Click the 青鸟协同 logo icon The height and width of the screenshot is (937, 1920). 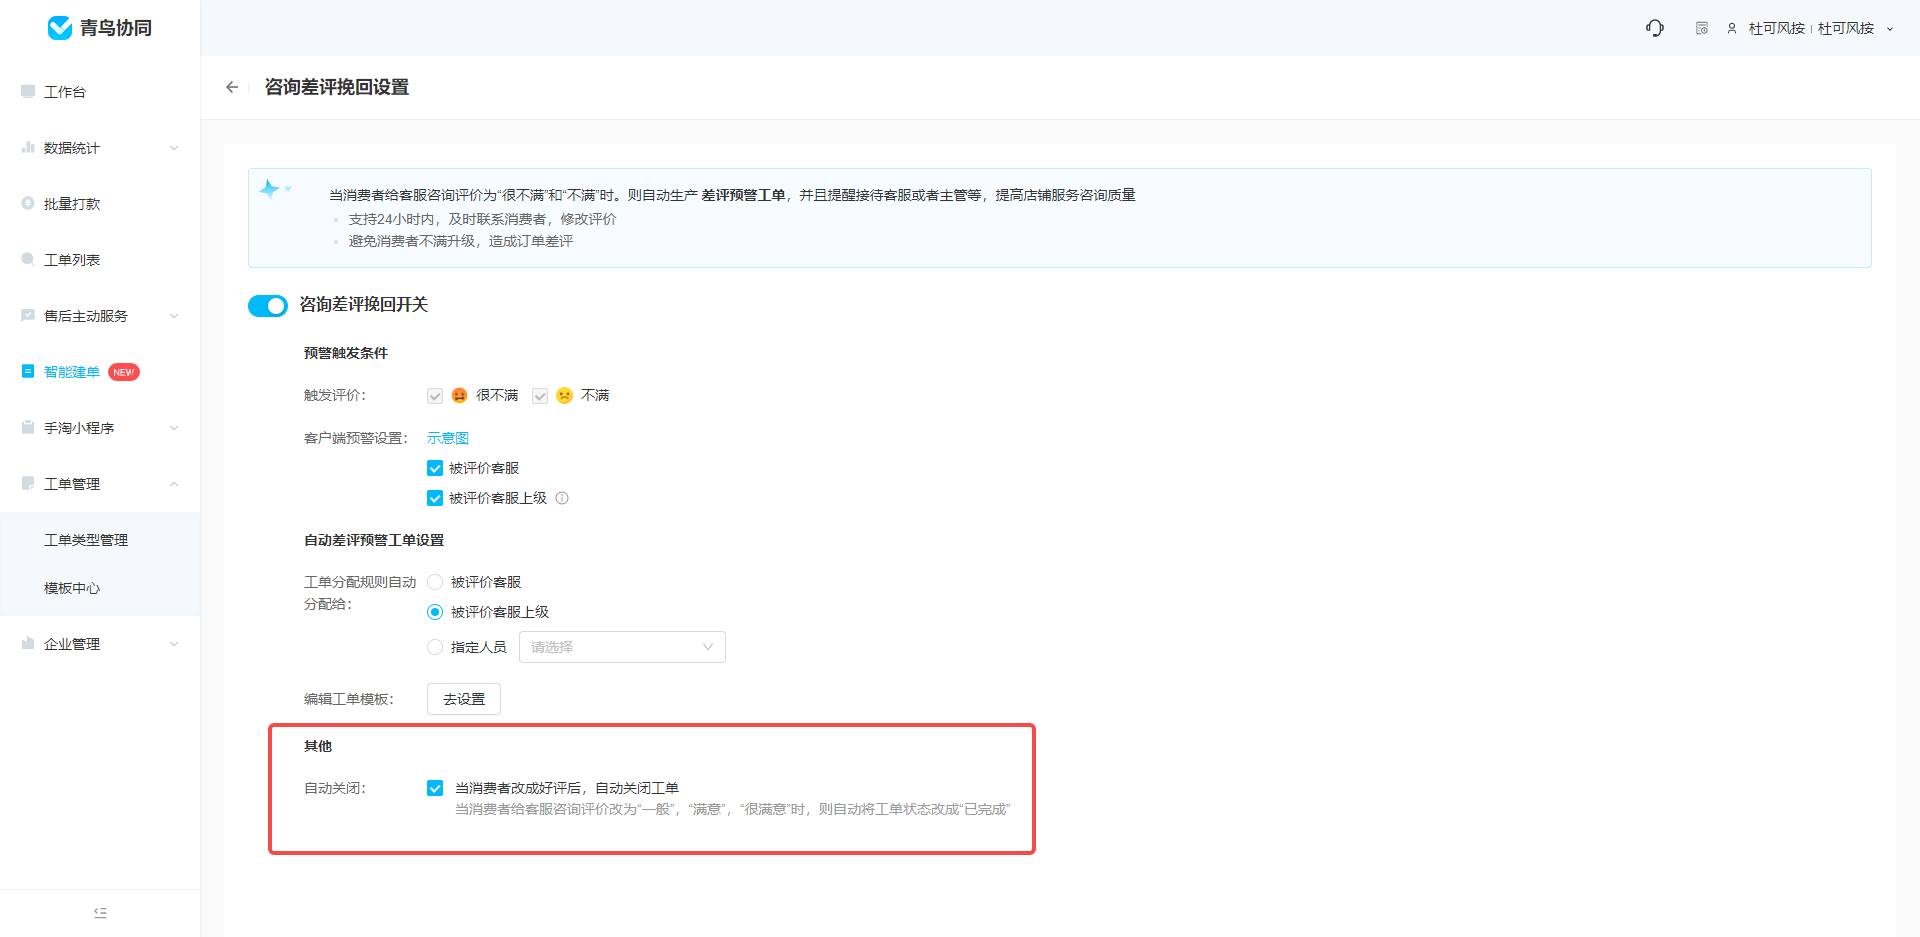60,28
